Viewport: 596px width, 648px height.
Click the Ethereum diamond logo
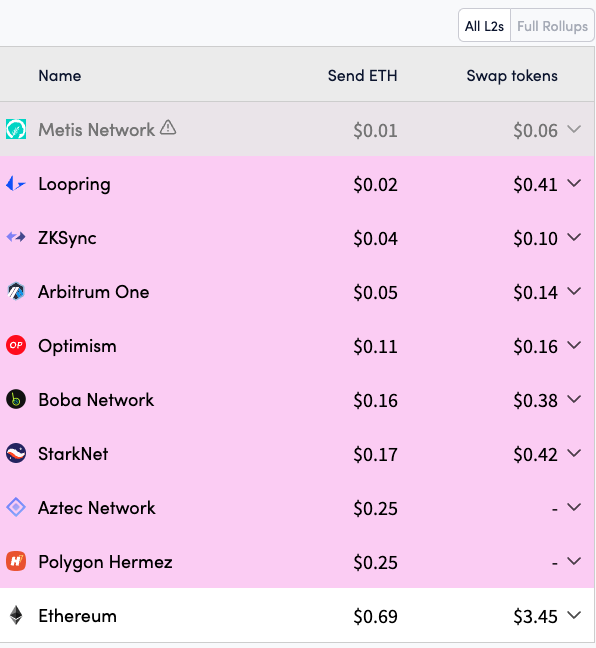[x=16, y=615]
